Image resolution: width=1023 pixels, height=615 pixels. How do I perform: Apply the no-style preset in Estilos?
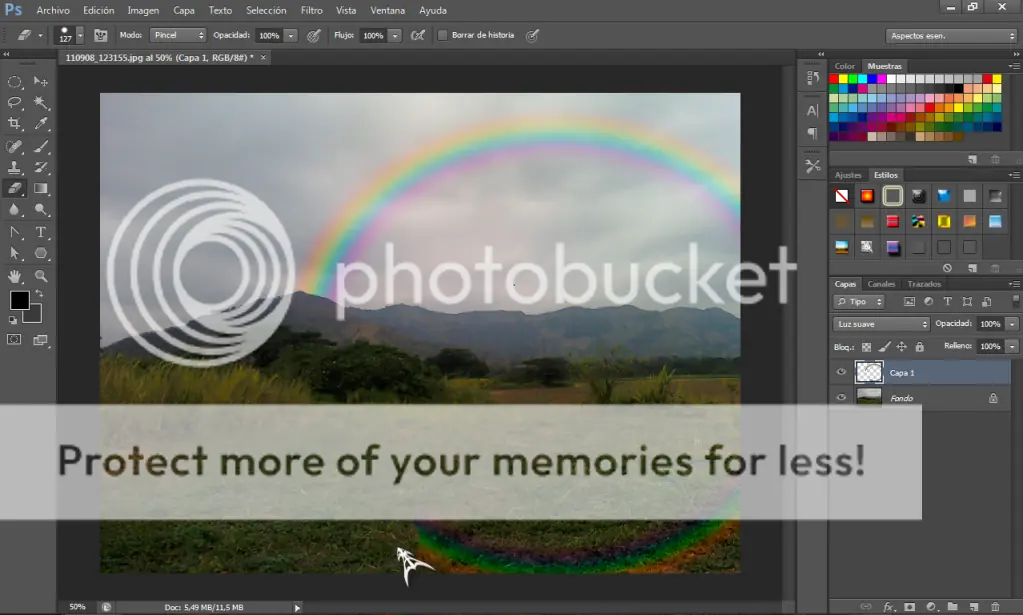[842, 196]
